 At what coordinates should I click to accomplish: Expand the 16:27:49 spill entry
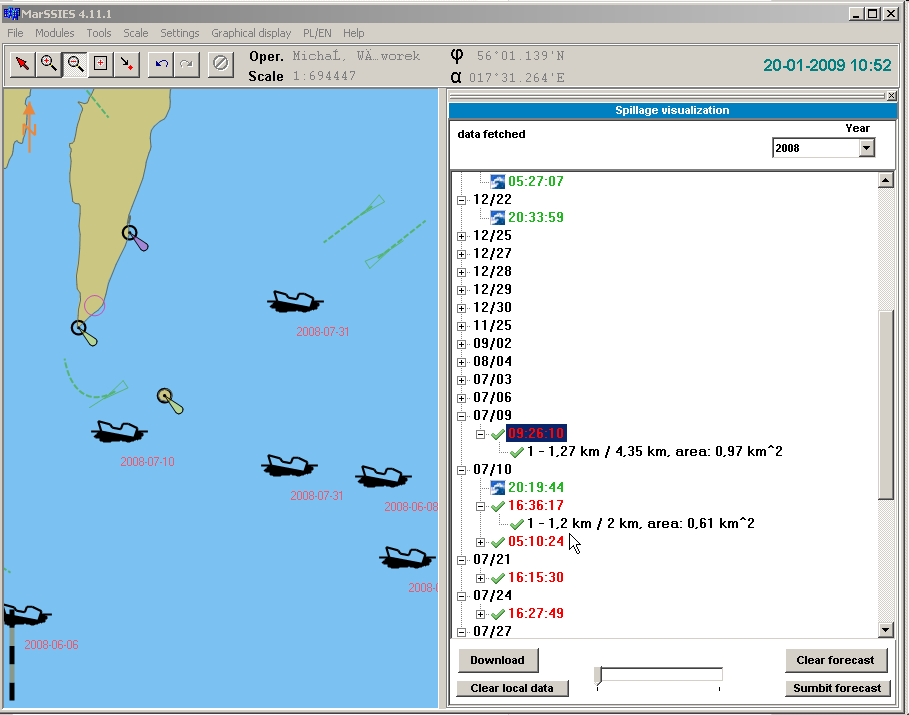481,614
